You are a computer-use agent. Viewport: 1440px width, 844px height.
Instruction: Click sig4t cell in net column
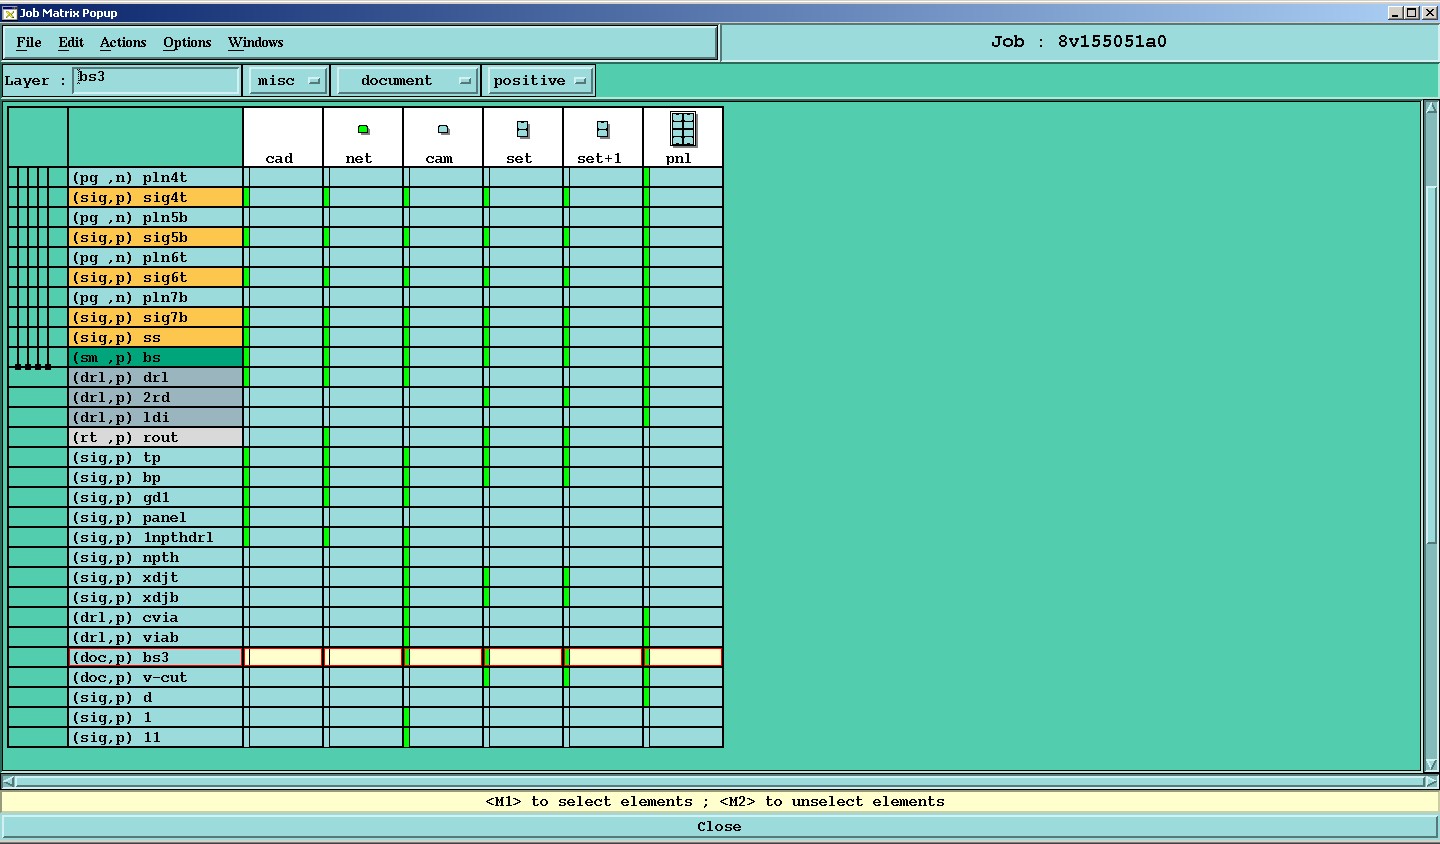click(363, 197)
